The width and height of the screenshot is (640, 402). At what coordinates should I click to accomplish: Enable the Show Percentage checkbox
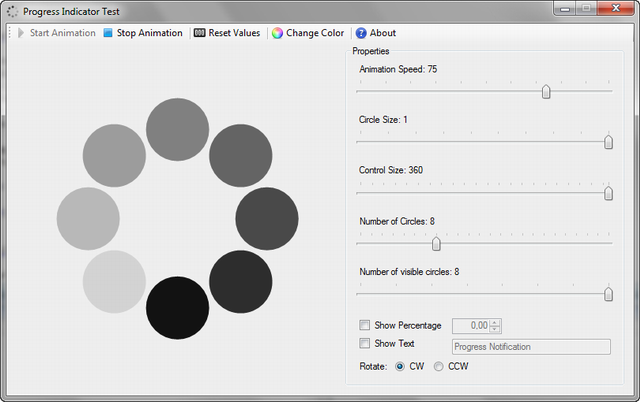364,325
